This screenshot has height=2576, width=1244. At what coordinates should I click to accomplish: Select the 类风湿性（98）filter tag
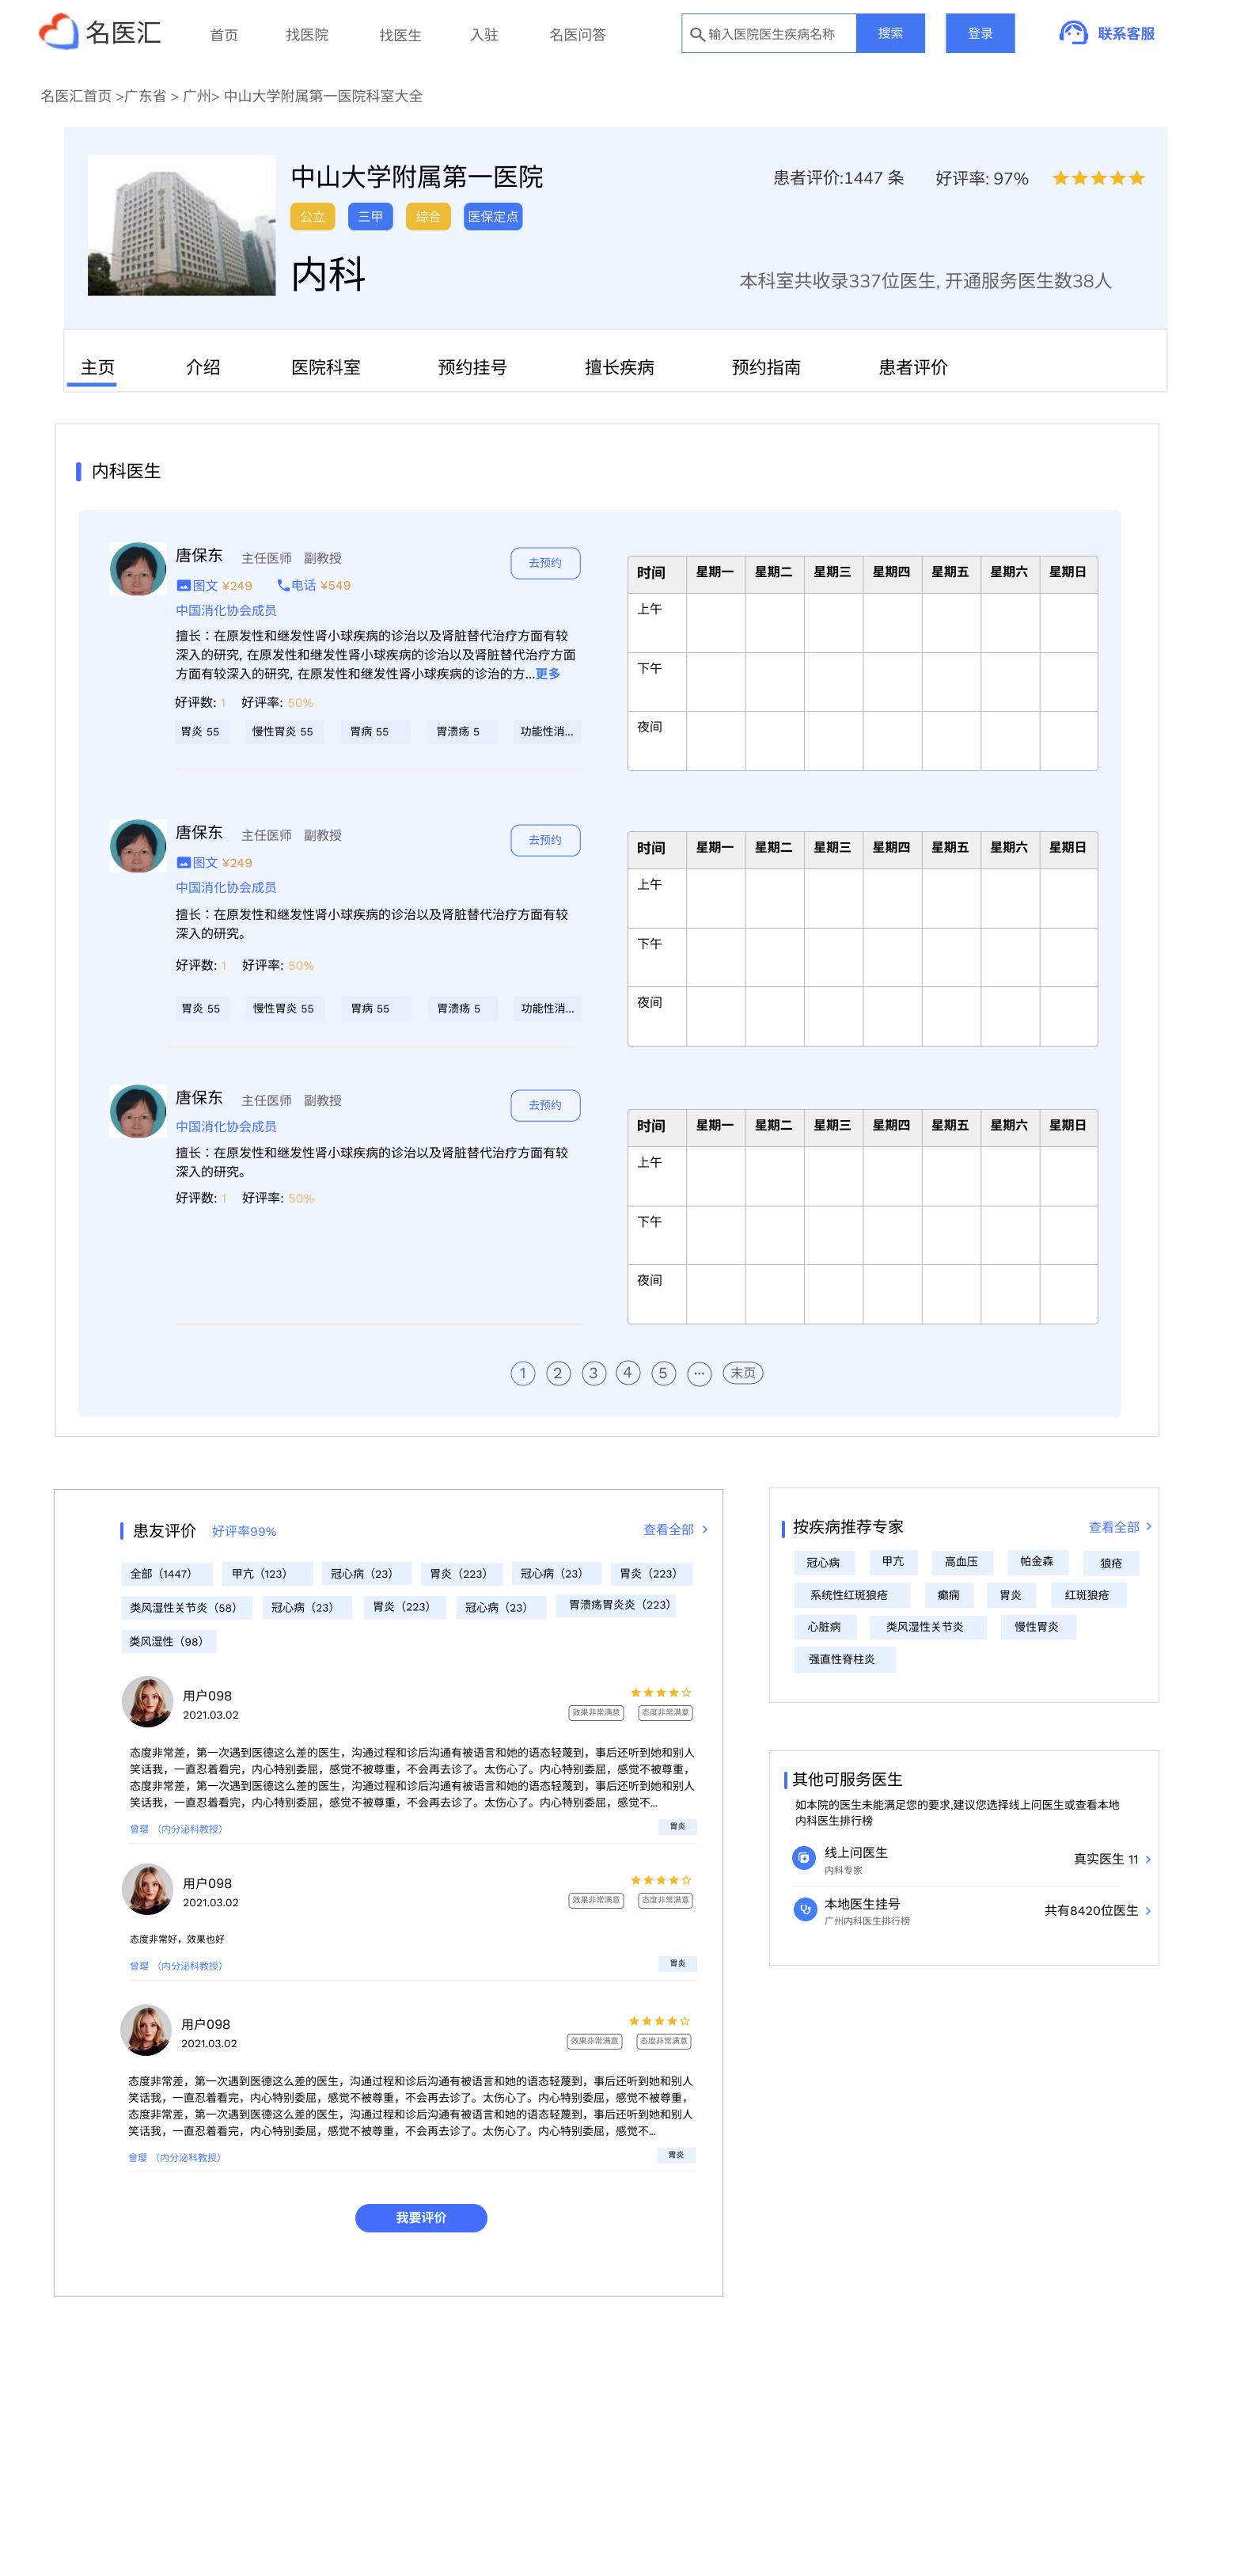(168, 1641)
